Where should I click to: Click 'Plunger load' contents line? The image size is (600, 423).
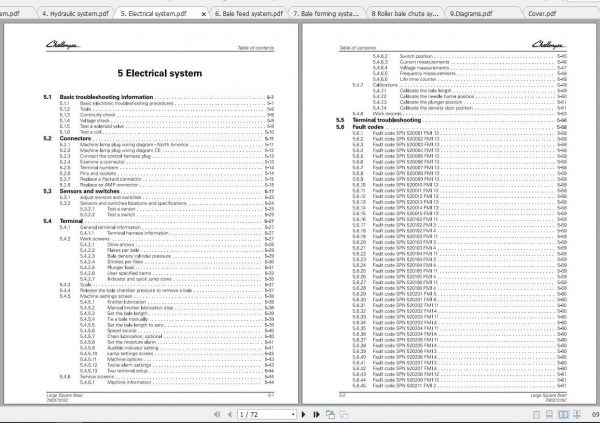pyautogui.click(x=177, y=268)
